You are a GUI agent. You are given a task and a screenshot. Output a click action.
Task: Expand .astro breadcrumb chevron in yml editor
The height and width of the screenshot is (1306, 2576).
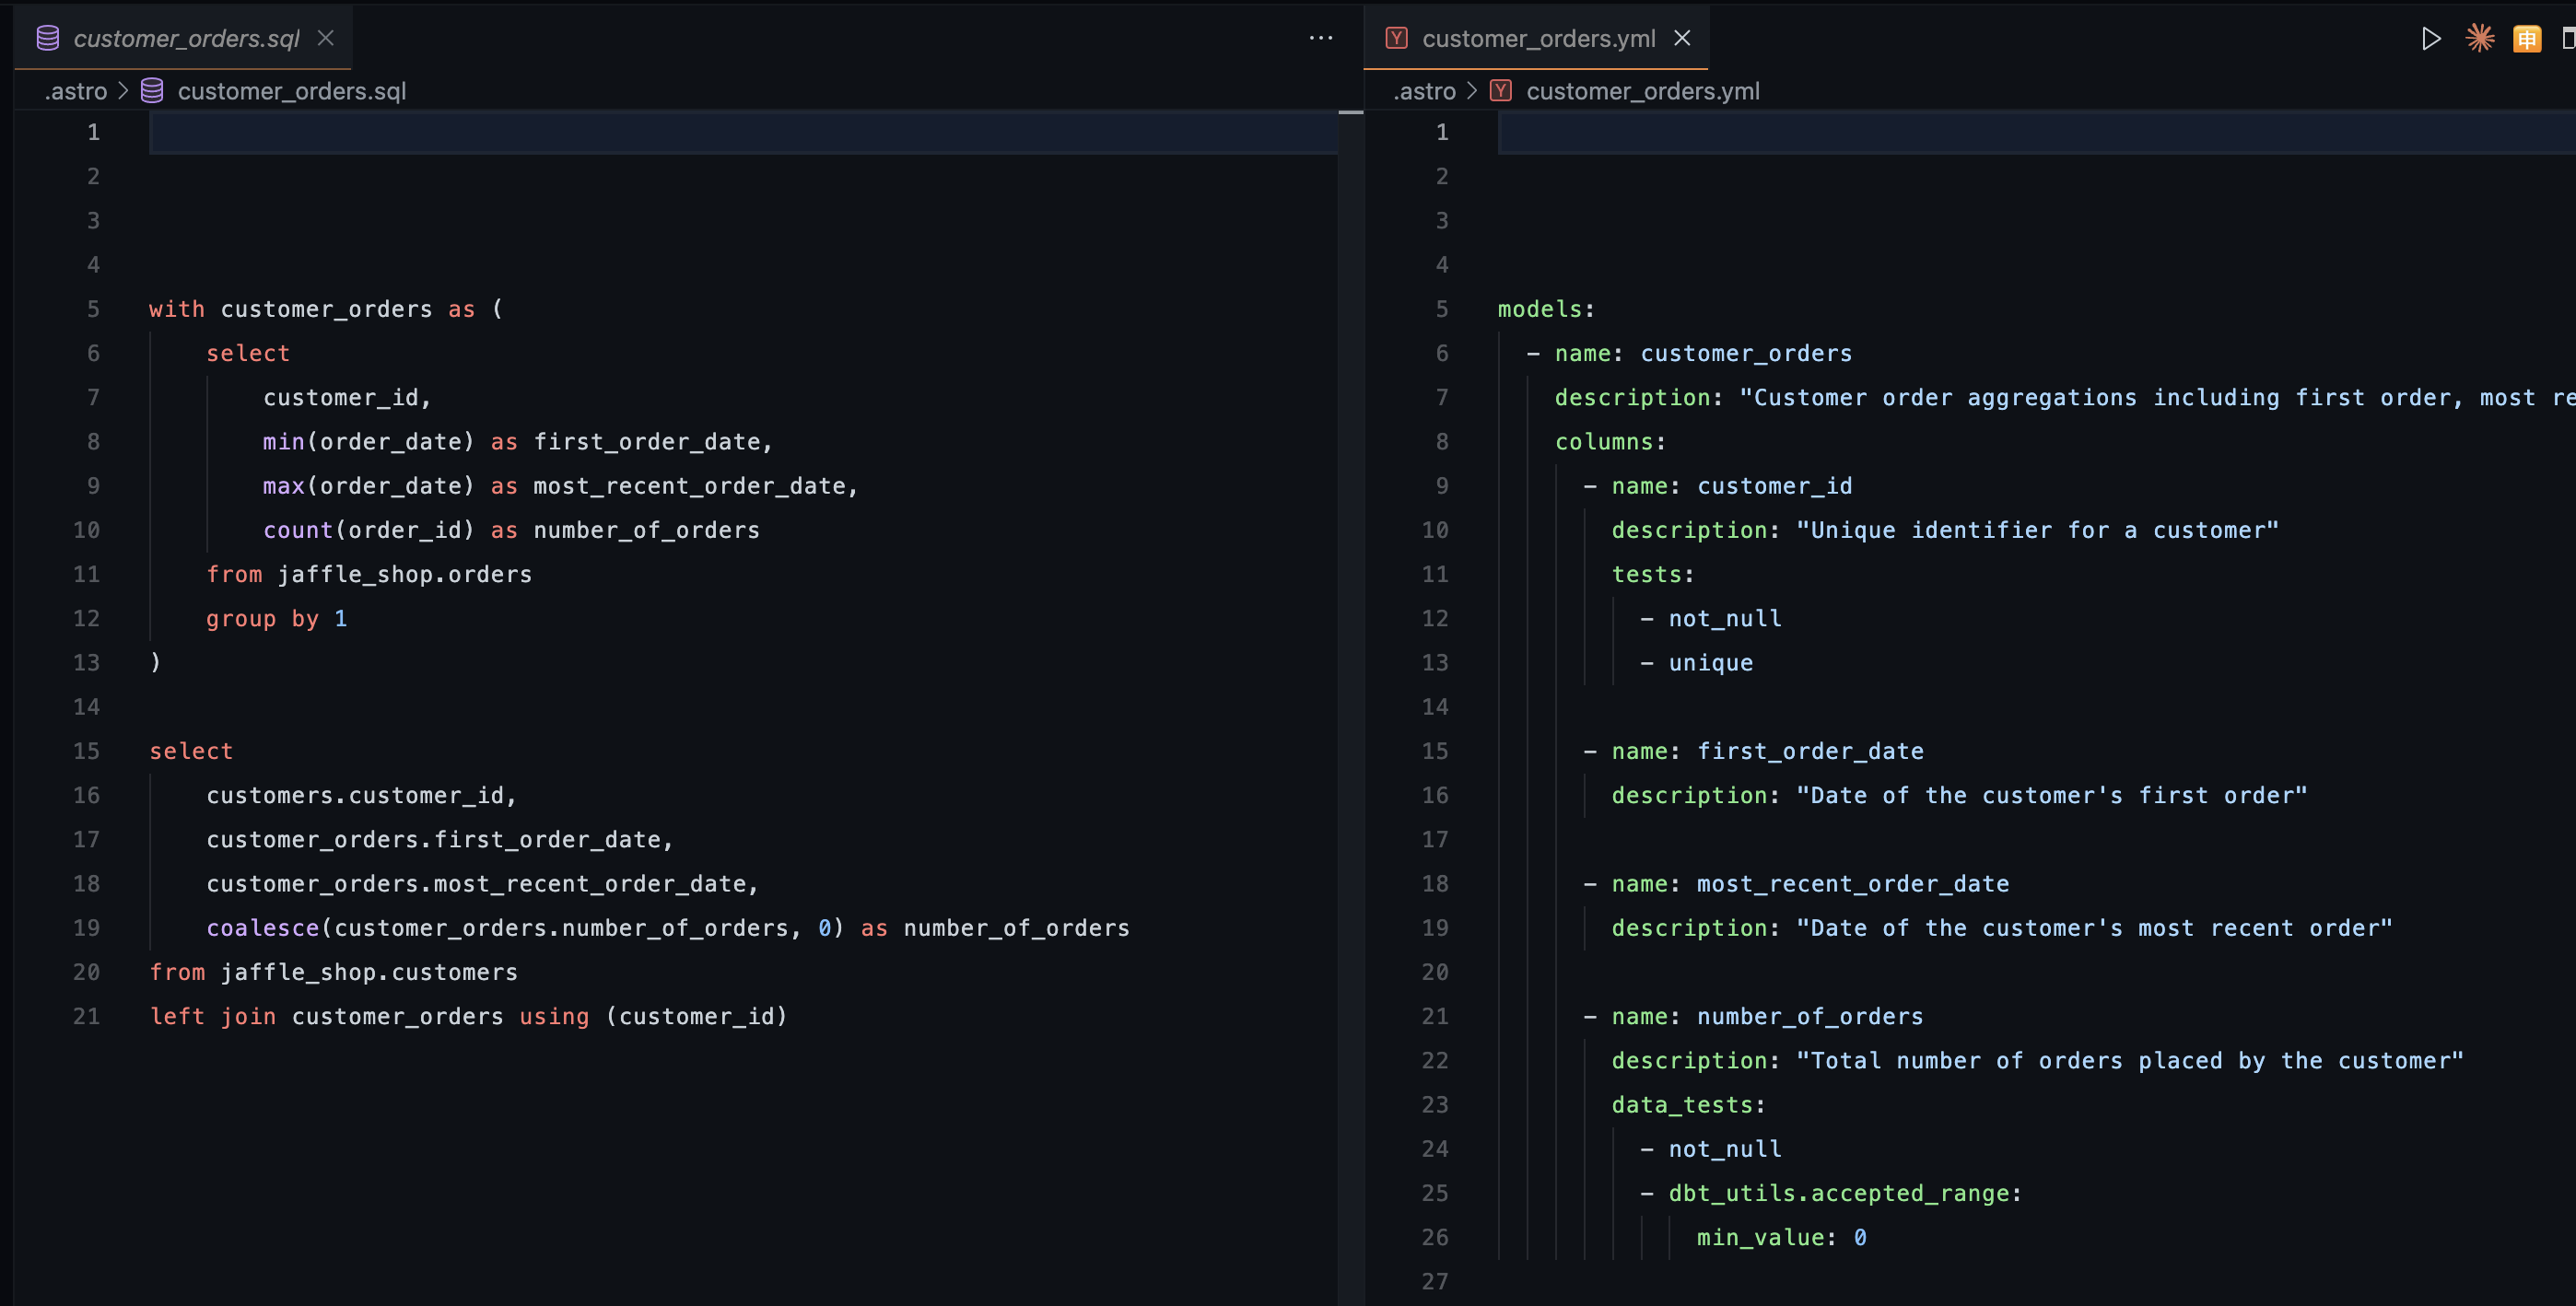(1472, 91)
